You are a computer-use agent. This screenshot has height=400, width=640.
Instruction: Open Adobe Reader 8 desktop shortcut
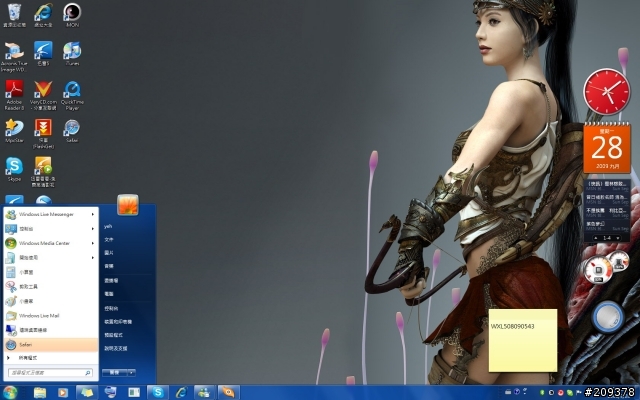pos(14,95)
